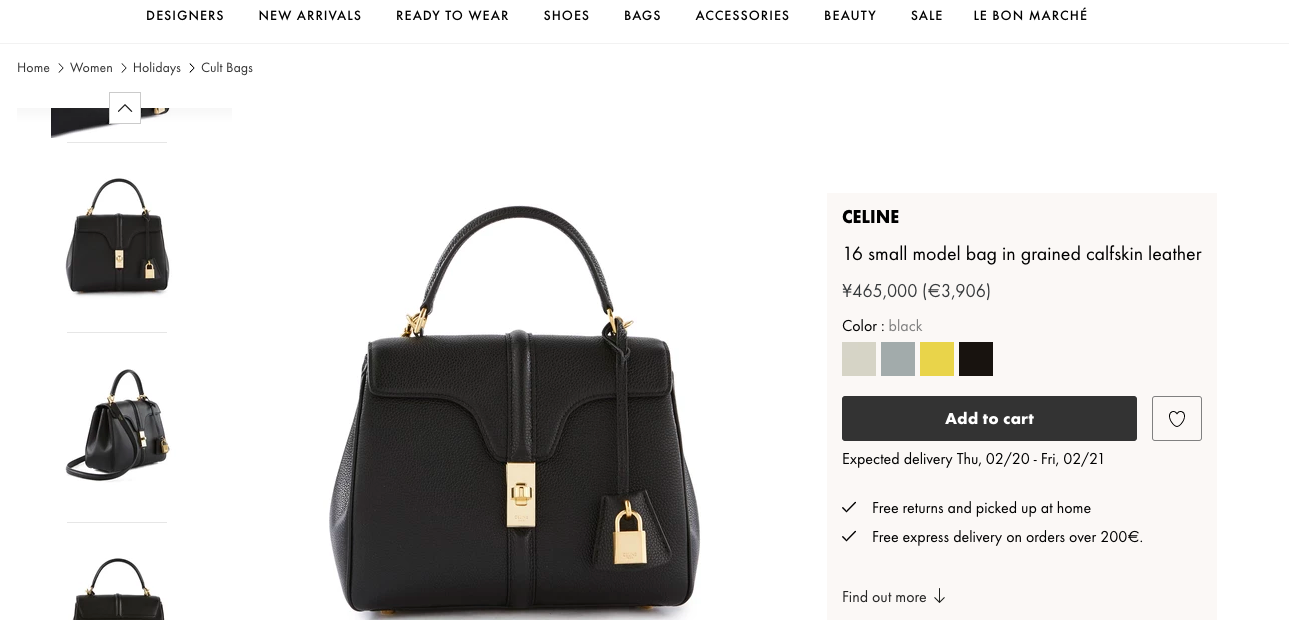The image size is (1289, 620).
Task: Choose the black color option
Action: 976,359
